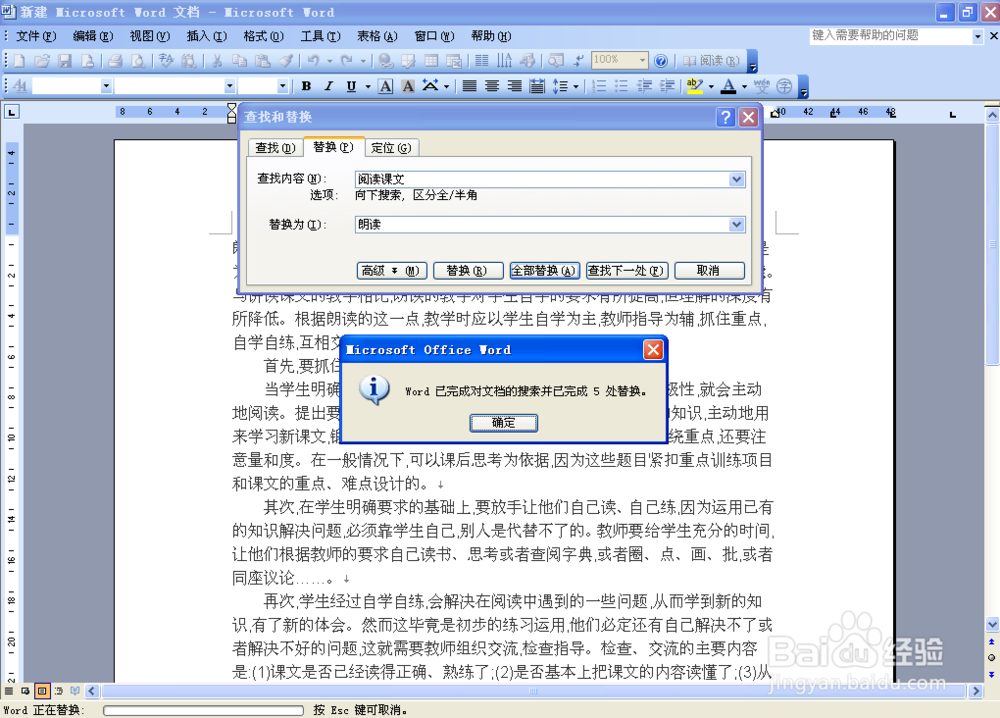This screenshot has width=1000, height=718.
Task: Click the 替换(R) button
Action: (467, 270)
